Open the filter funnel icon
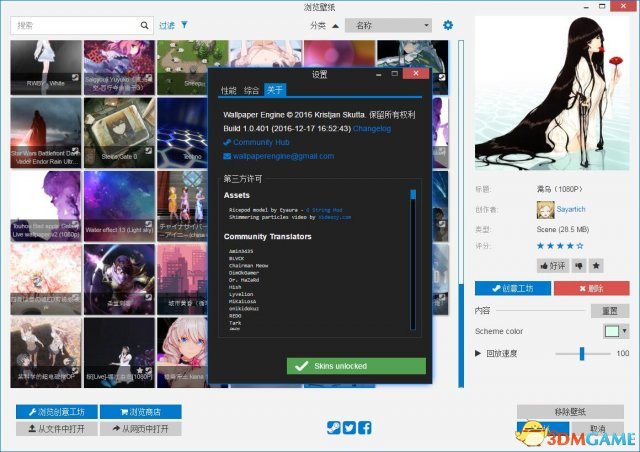This screenshot has width=640, height=452. coord(184,25)
